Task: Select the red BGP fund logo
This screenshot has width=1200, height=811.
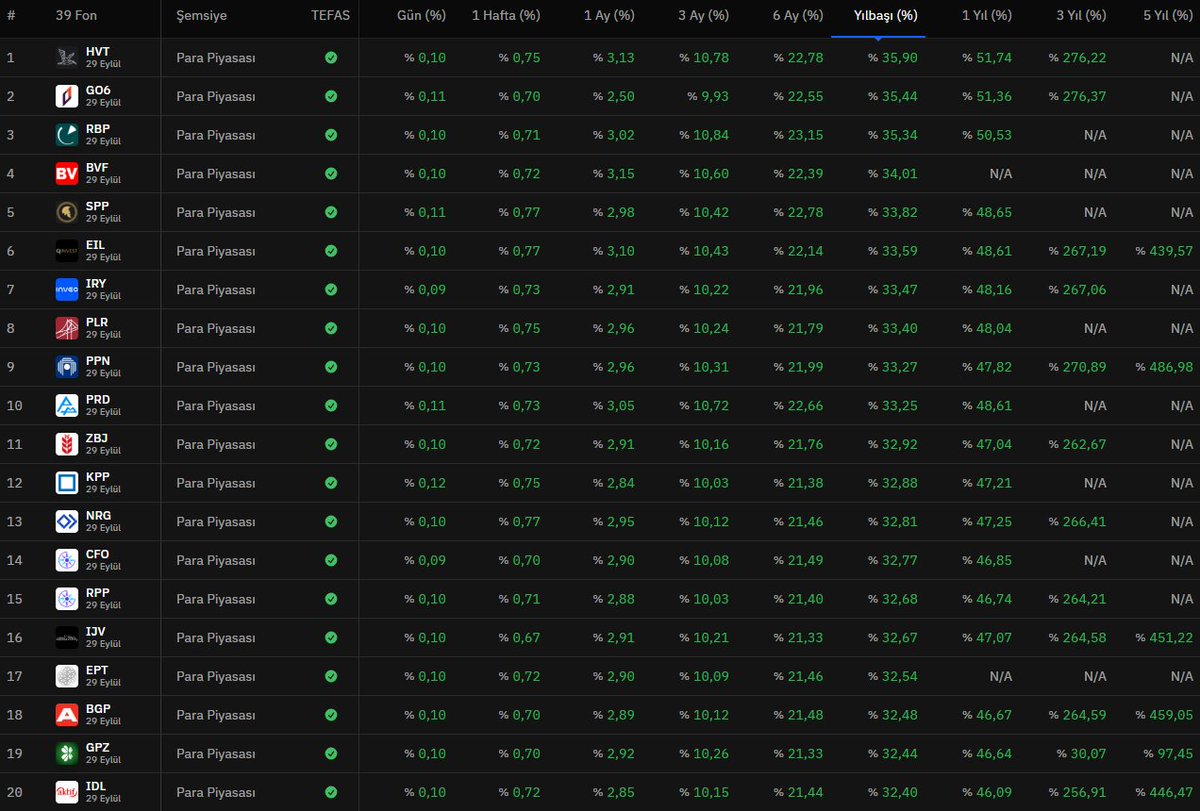Action: pyautogui.click(x=67, y=715)
